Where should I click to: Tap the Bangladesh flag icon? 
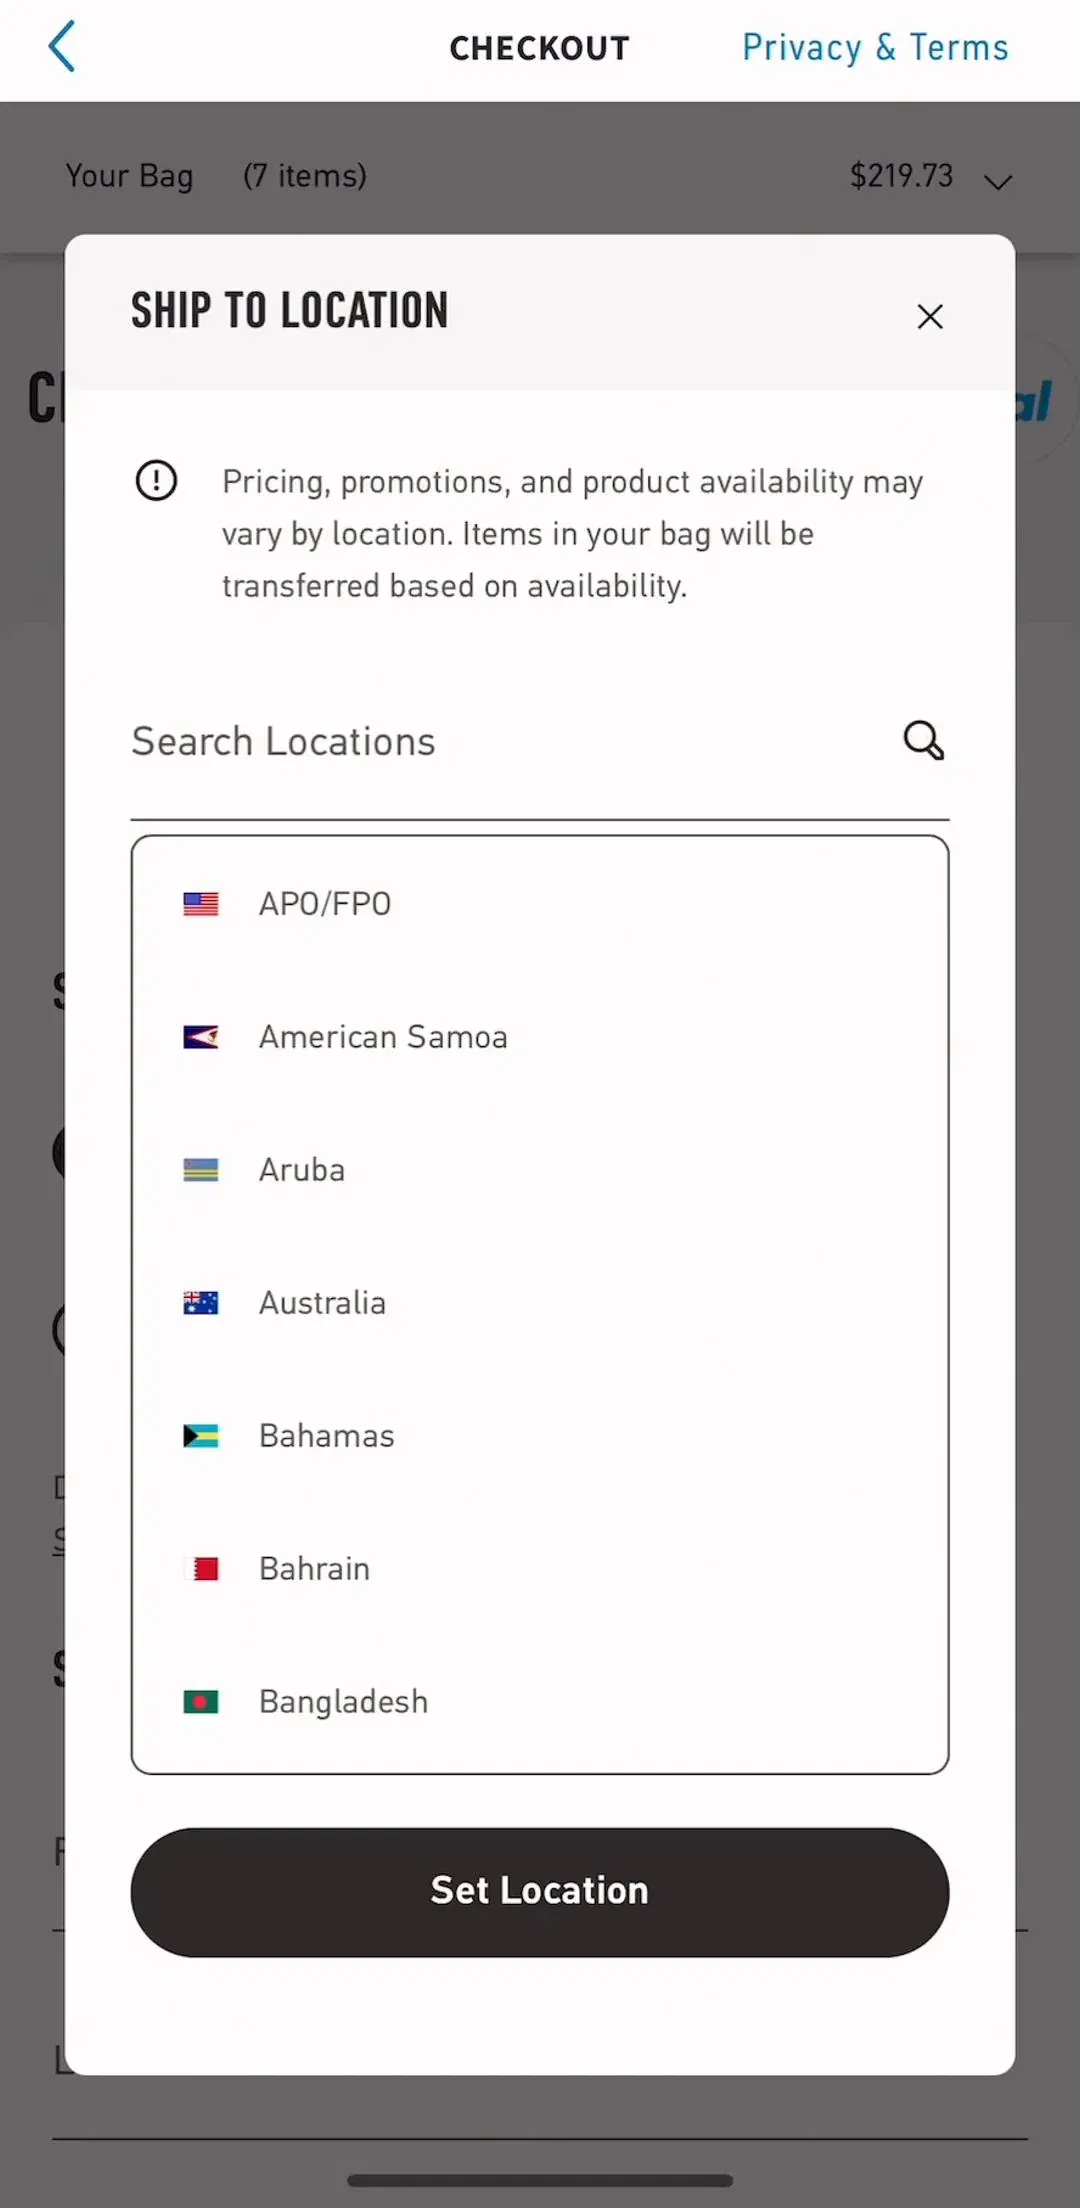pos(201,1702)
